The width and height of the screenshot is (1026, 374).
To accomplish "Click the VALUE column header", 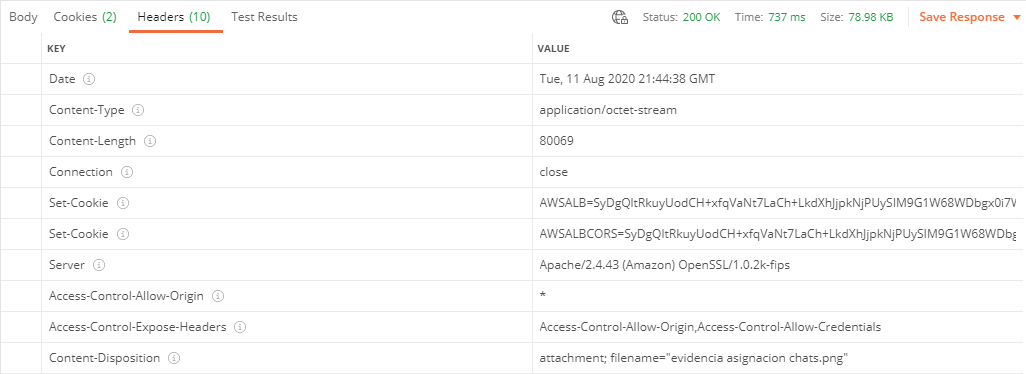I will click(554, 48).
